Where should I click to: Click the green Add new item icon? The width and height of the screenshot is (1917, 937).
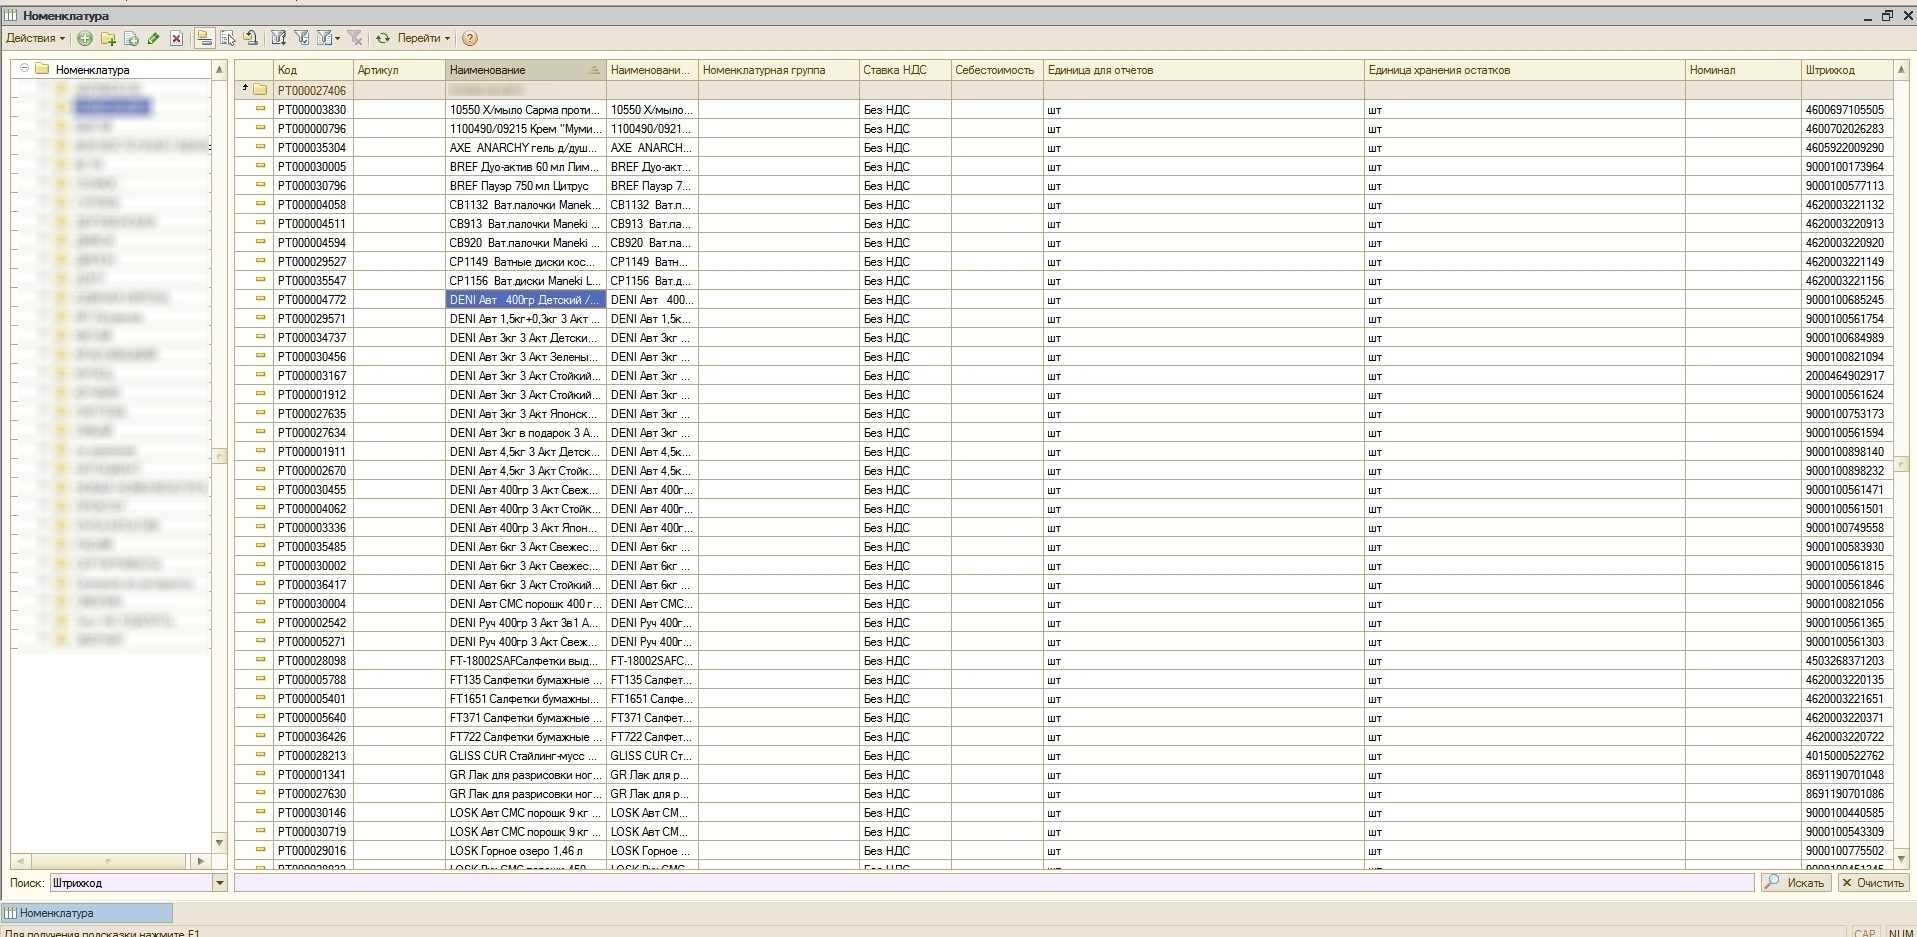click(x=85, y=38)
